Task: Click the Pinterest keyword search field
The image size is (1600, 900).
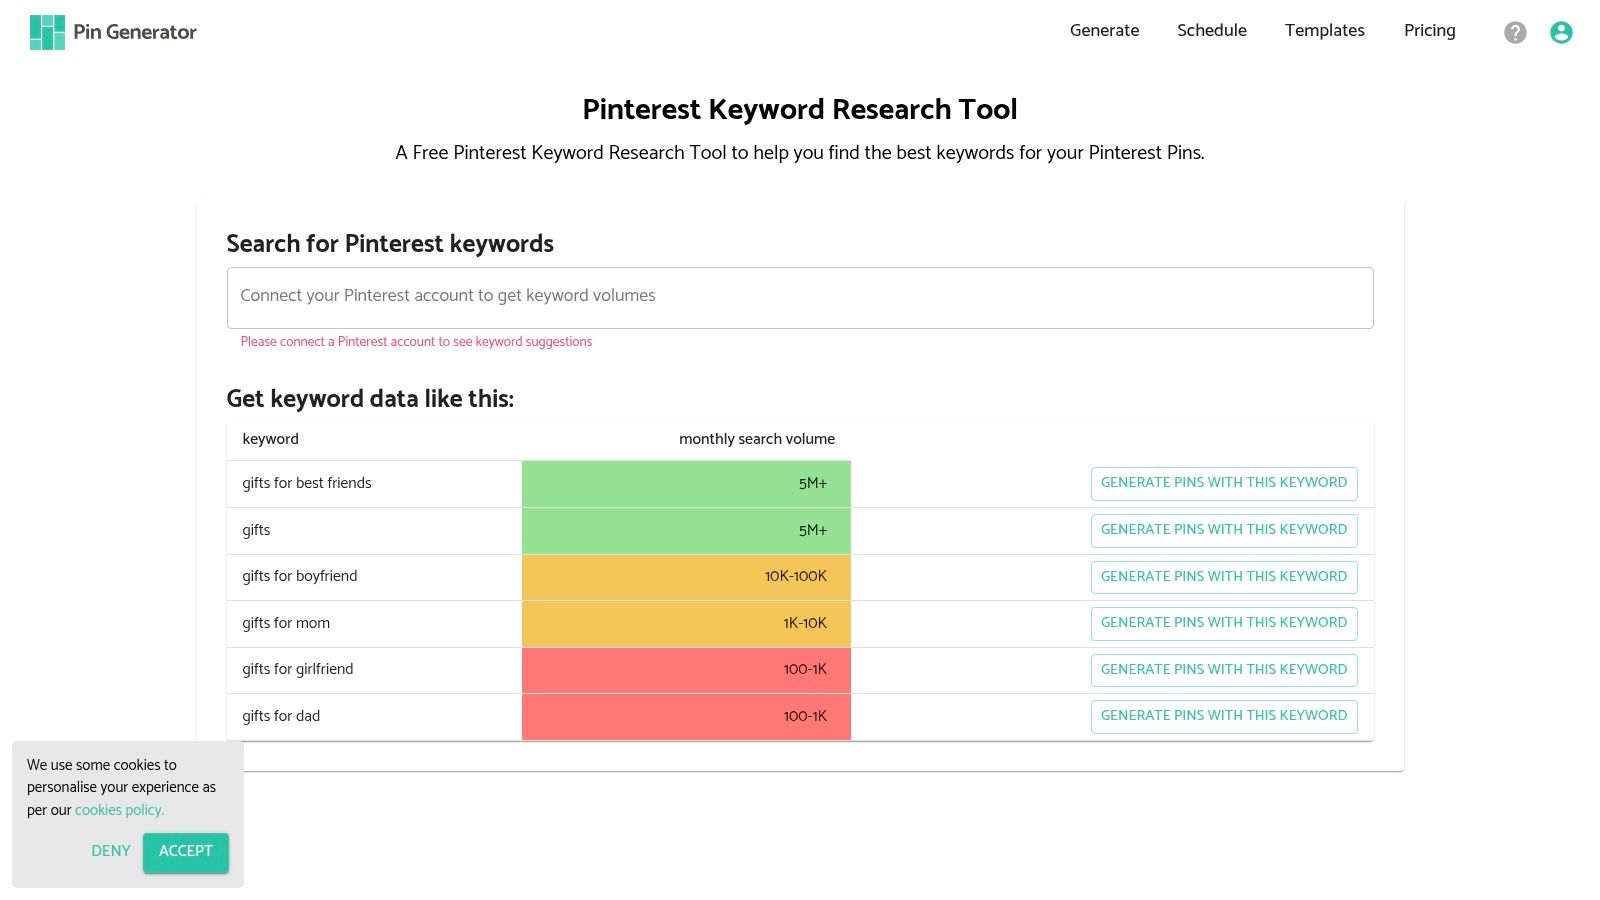Action: coord(799,297)
